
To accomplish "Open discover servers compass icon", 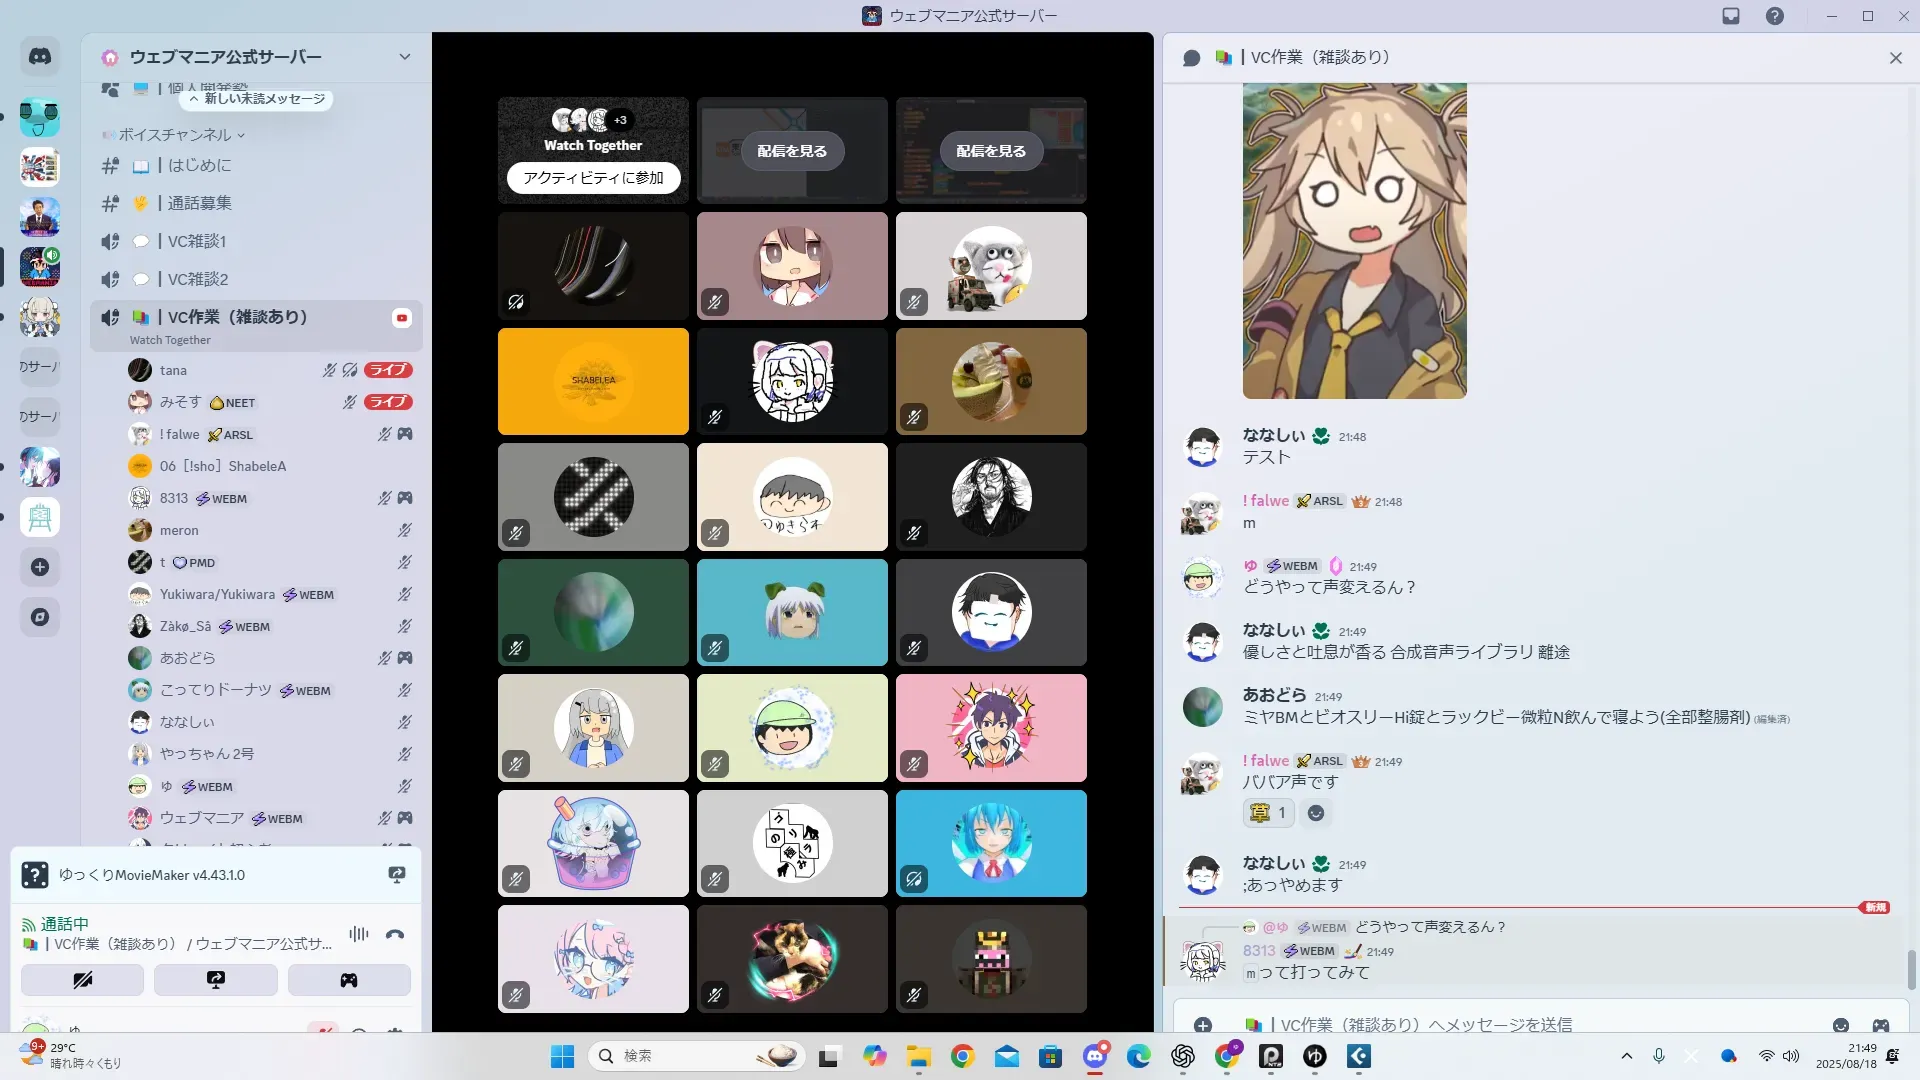I will point(40,617).
